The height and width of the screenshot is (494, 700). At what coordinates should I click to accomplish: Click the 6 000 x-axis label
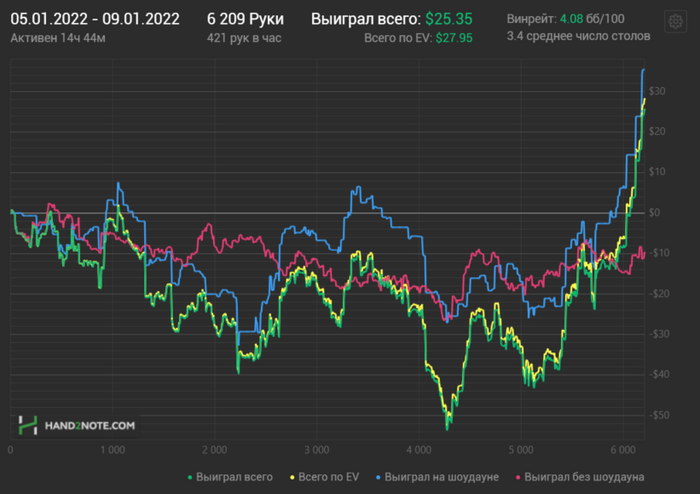point(623,450)
